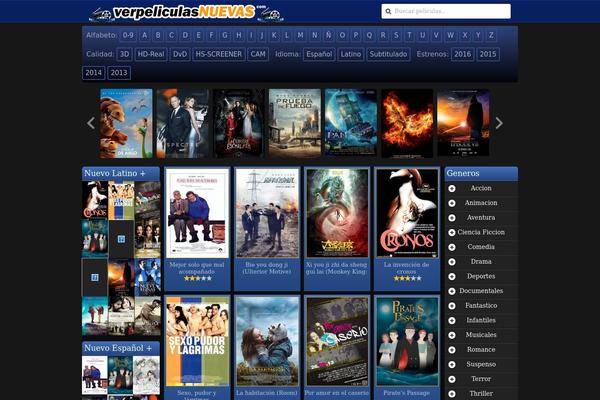Expand the Nuevo Español + section
The image size is (600, 400).
[118, 348]
